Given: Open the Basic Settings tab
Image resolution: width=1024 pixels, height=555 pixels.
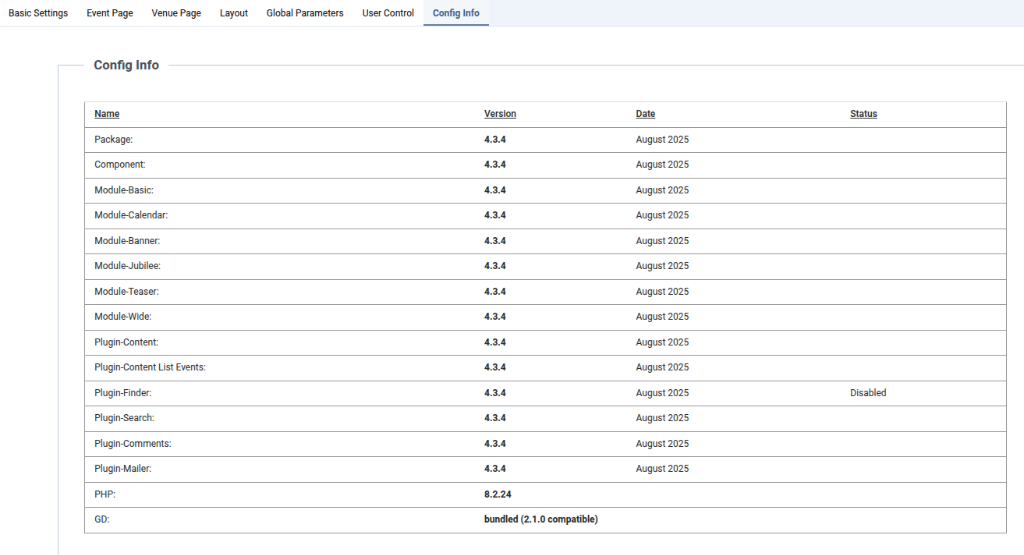Looking at the screenshot, I should (x=38, y=13).
